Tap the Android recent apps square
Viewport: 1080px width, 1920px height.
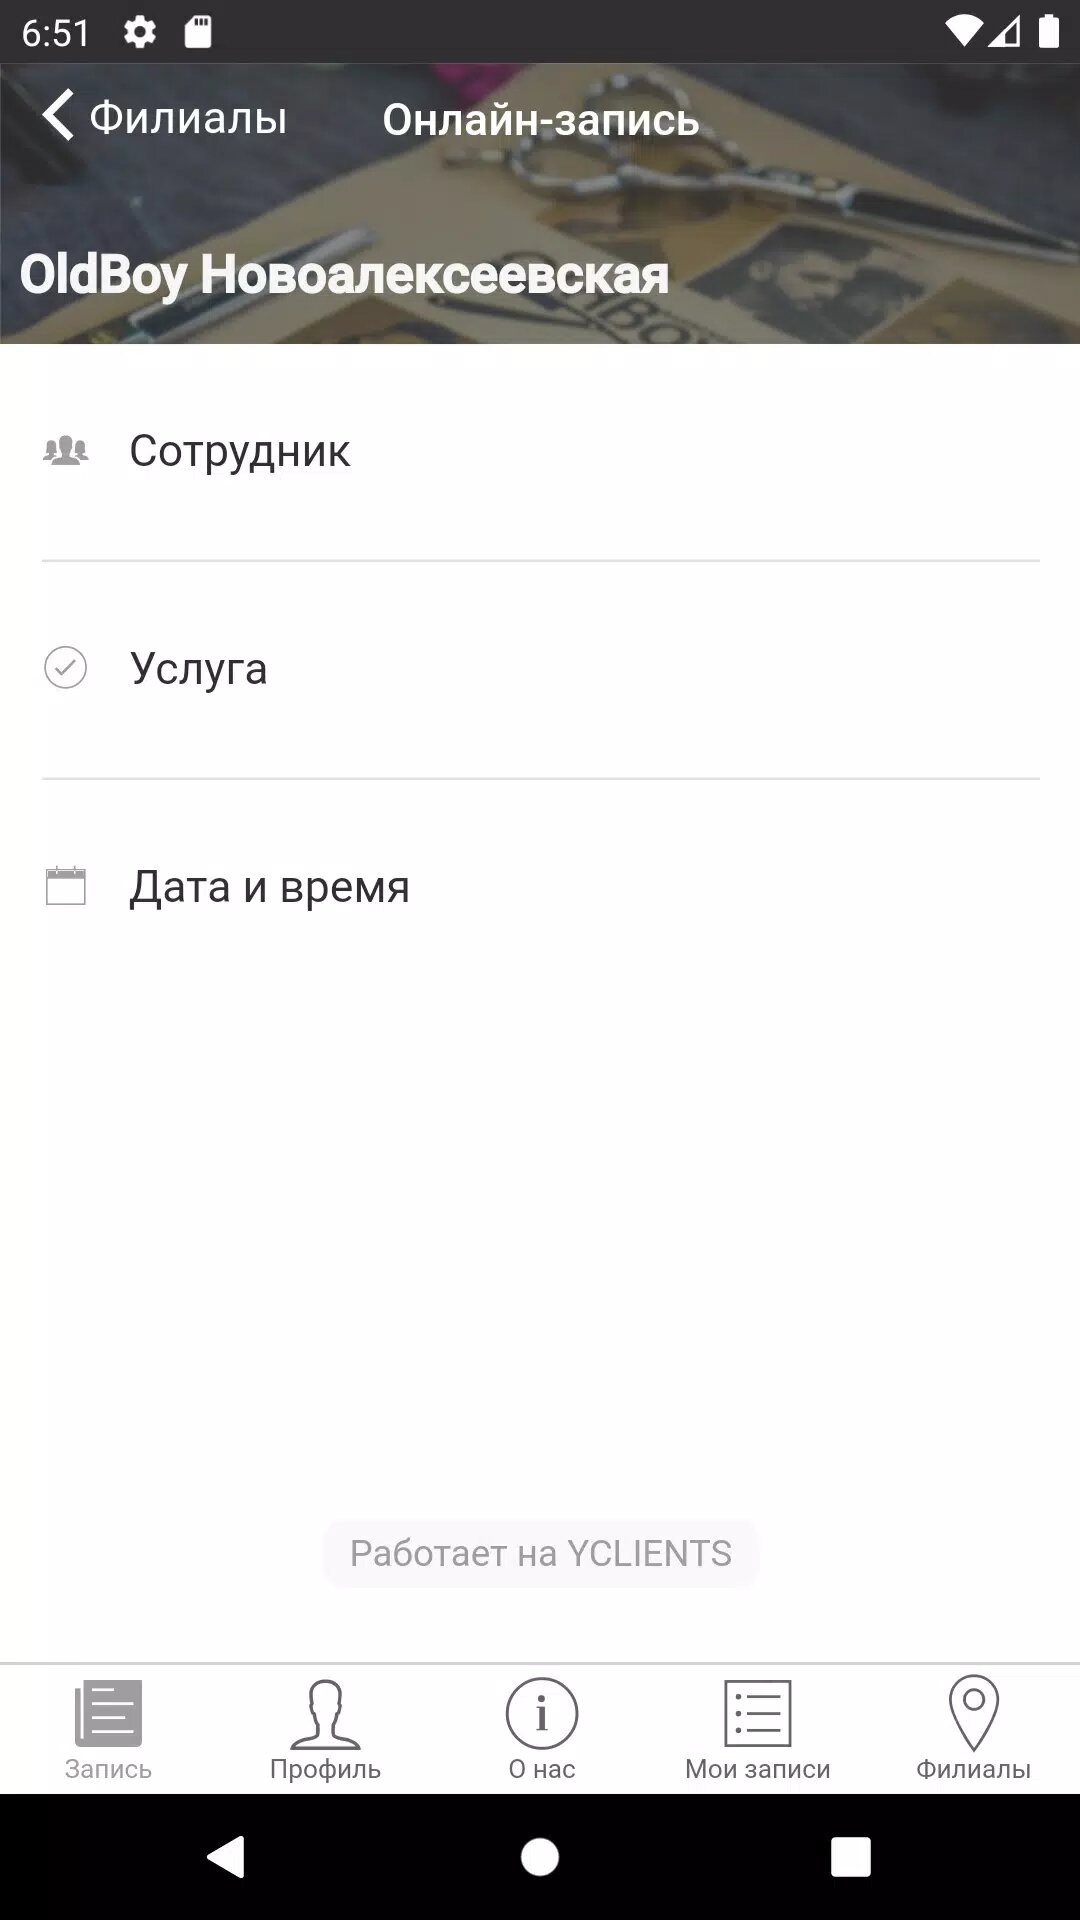(851, 1857)
